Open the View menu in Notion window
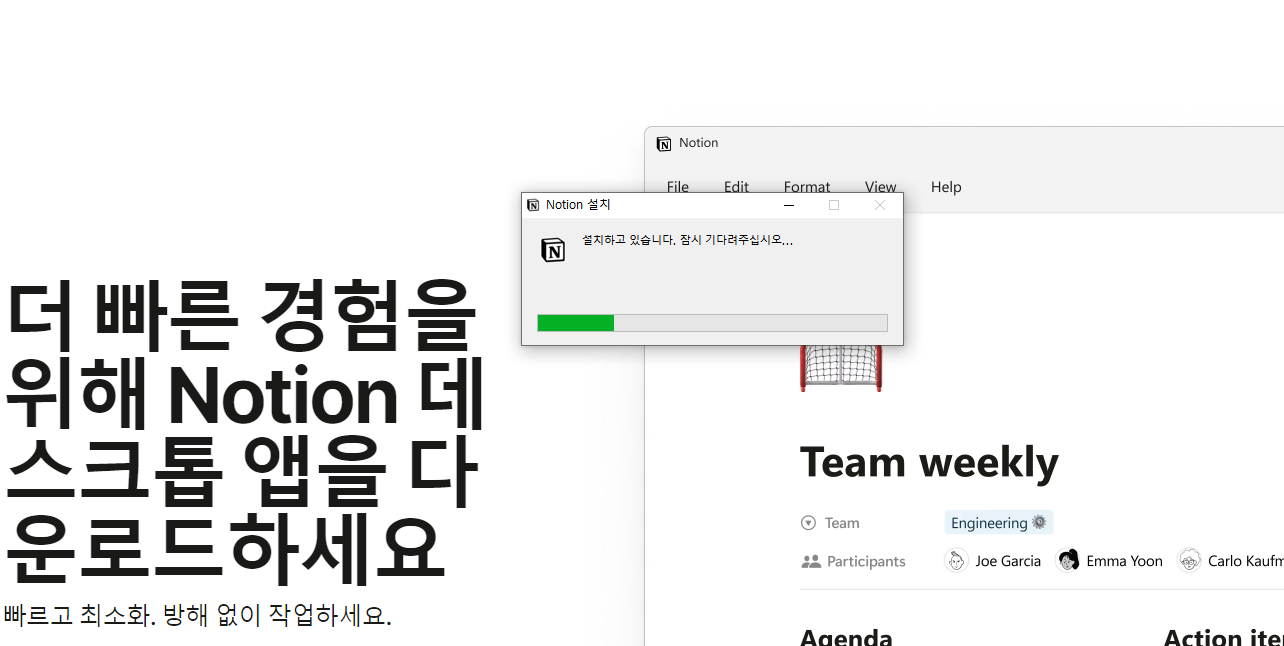This screenshot has height=646, width=1284. click(x=881, y=187)
